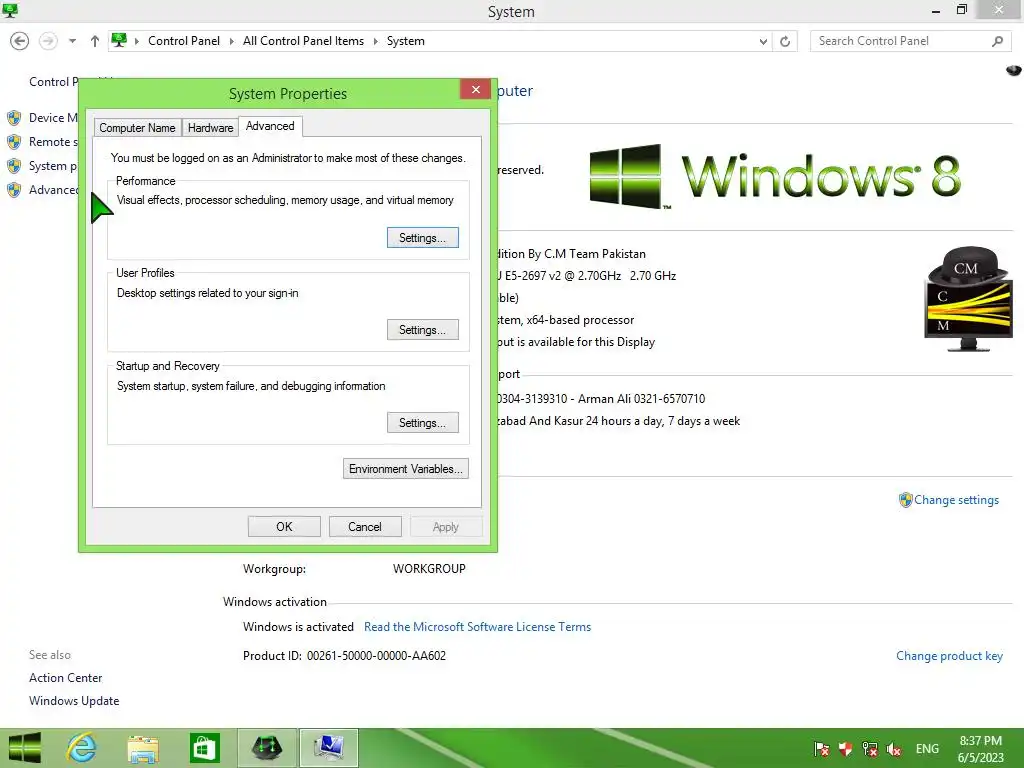Go back with the Back arrow

pos(20,41)
